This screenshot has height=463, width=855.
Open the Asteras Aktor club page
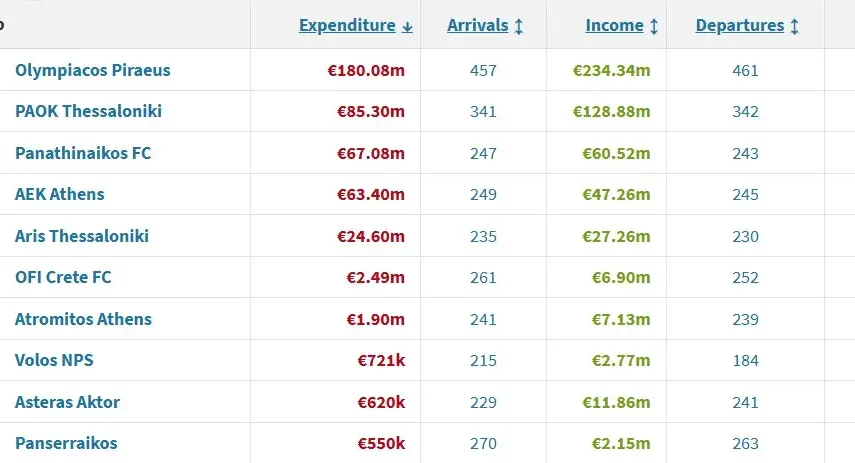[67, 402]
